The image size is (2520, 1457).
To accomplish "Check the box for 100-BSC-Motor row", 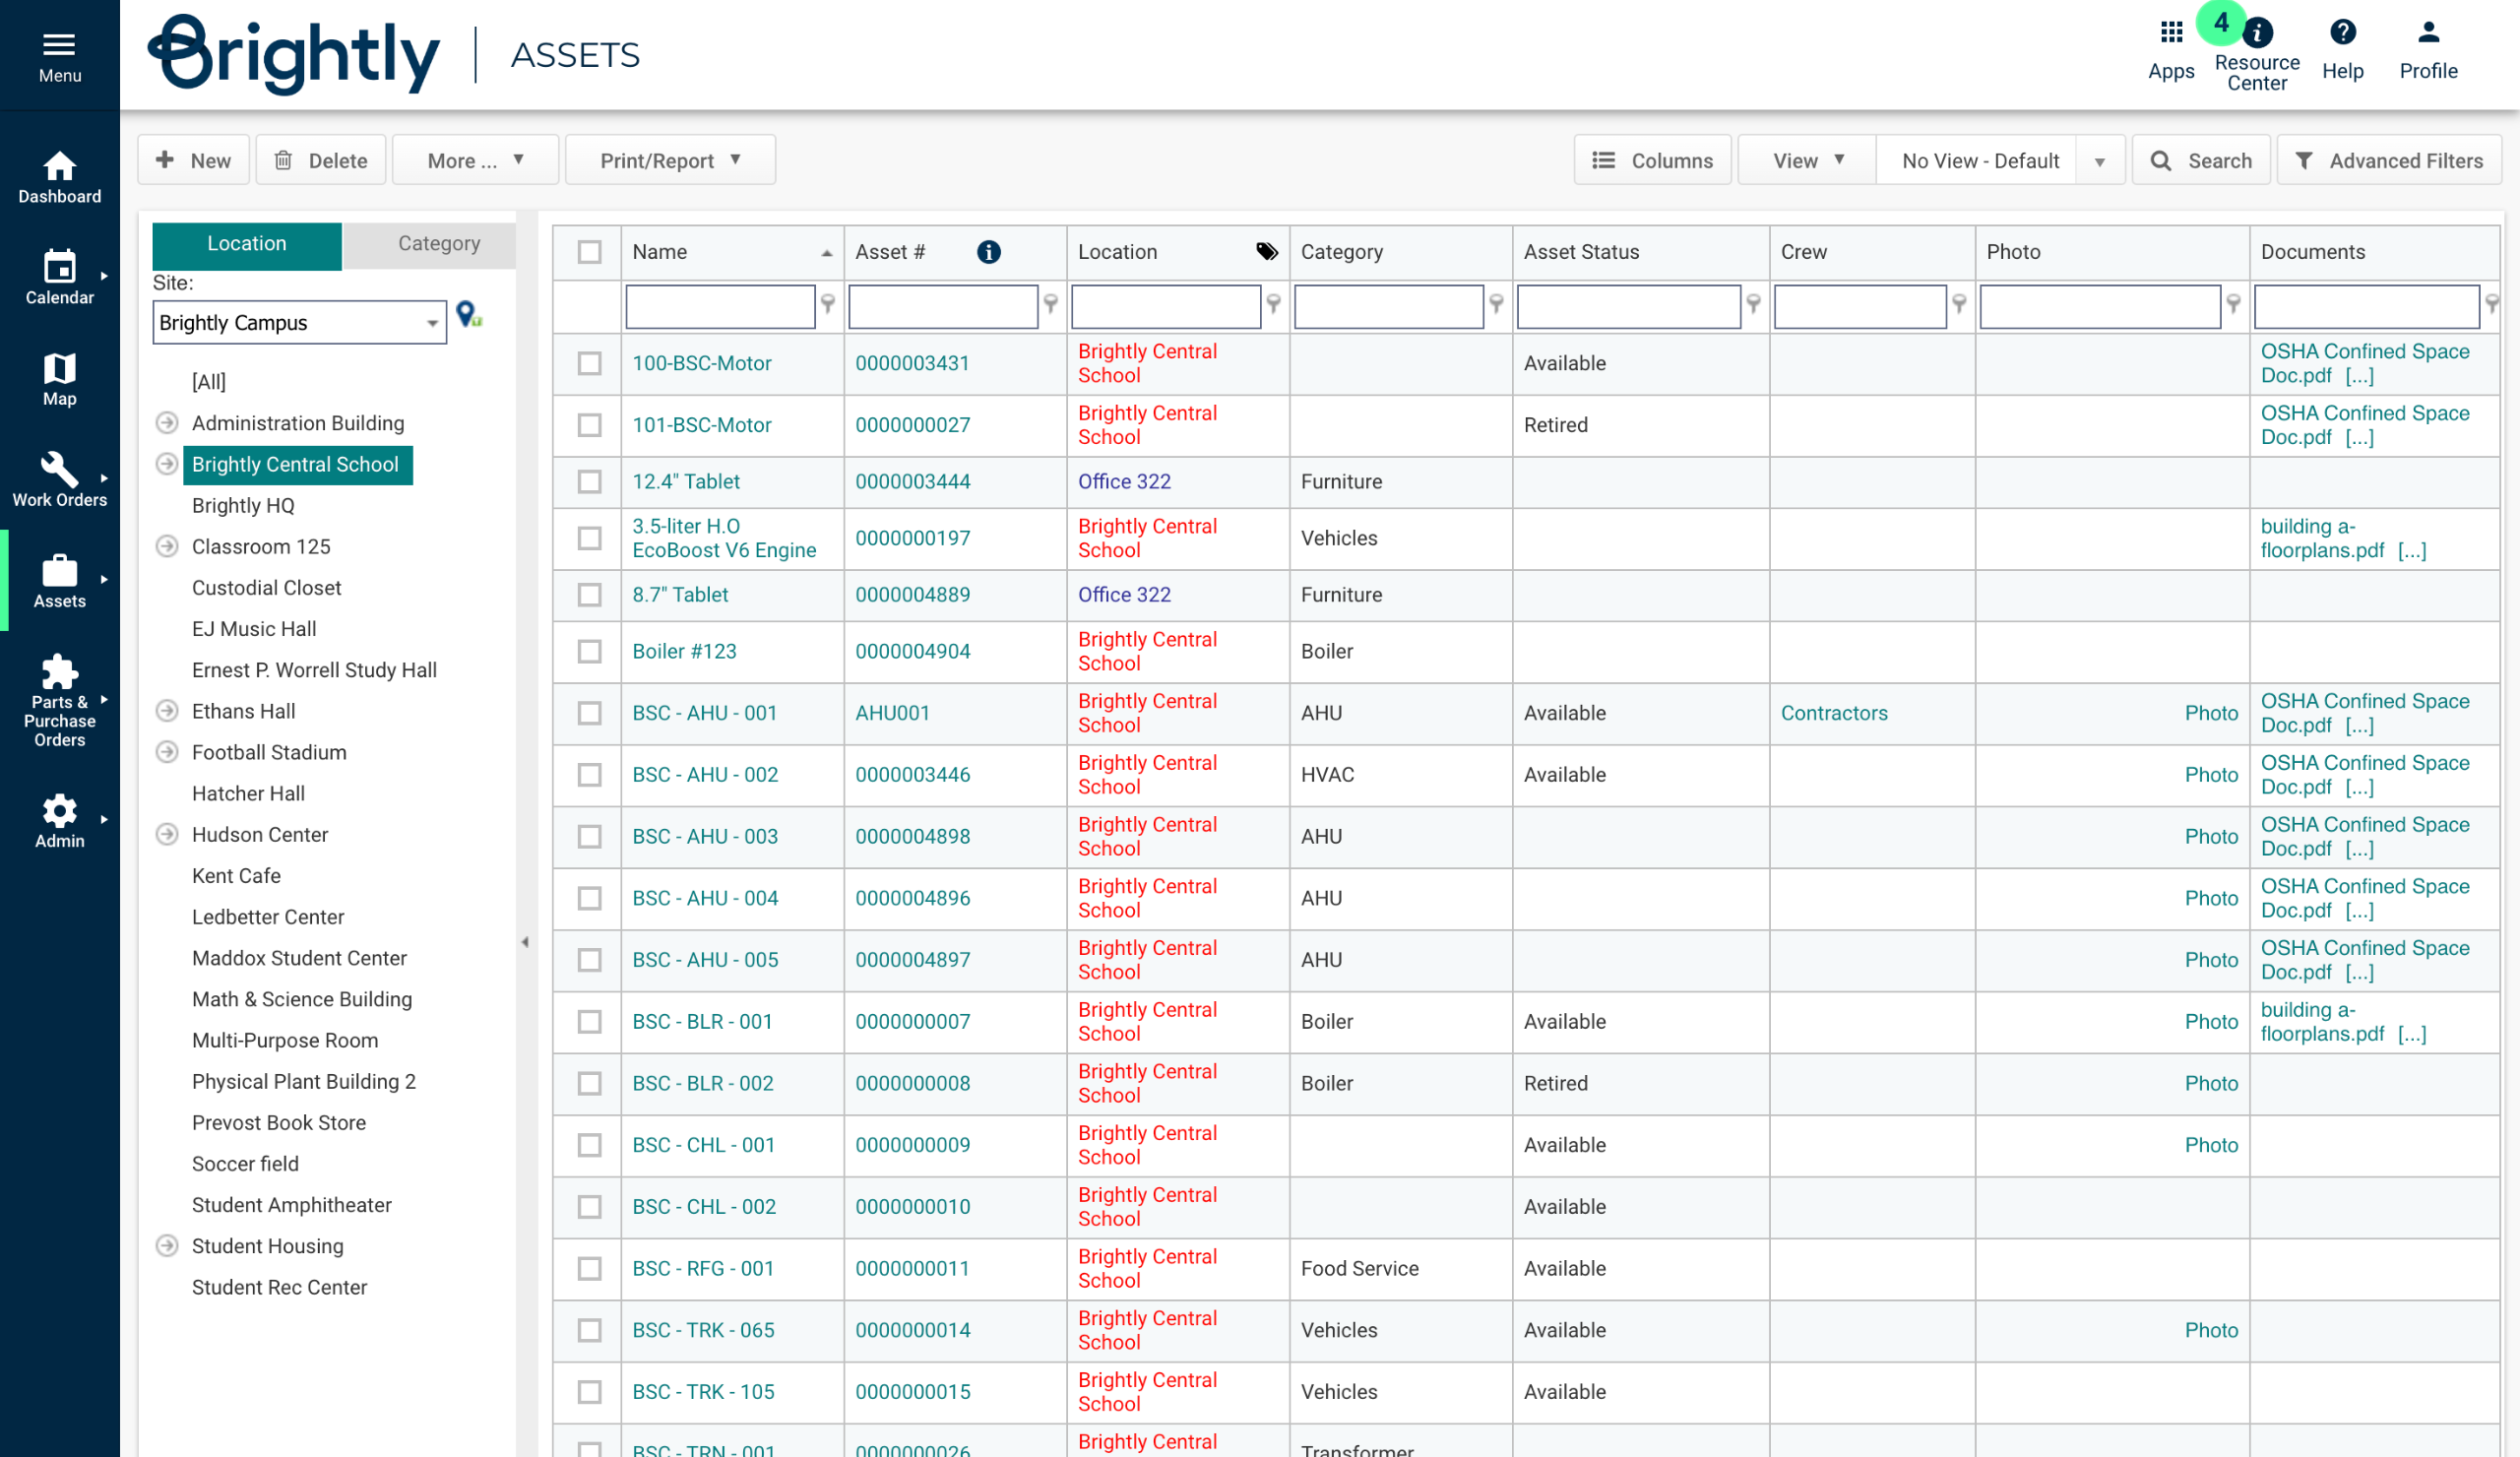I will (590, 363).
